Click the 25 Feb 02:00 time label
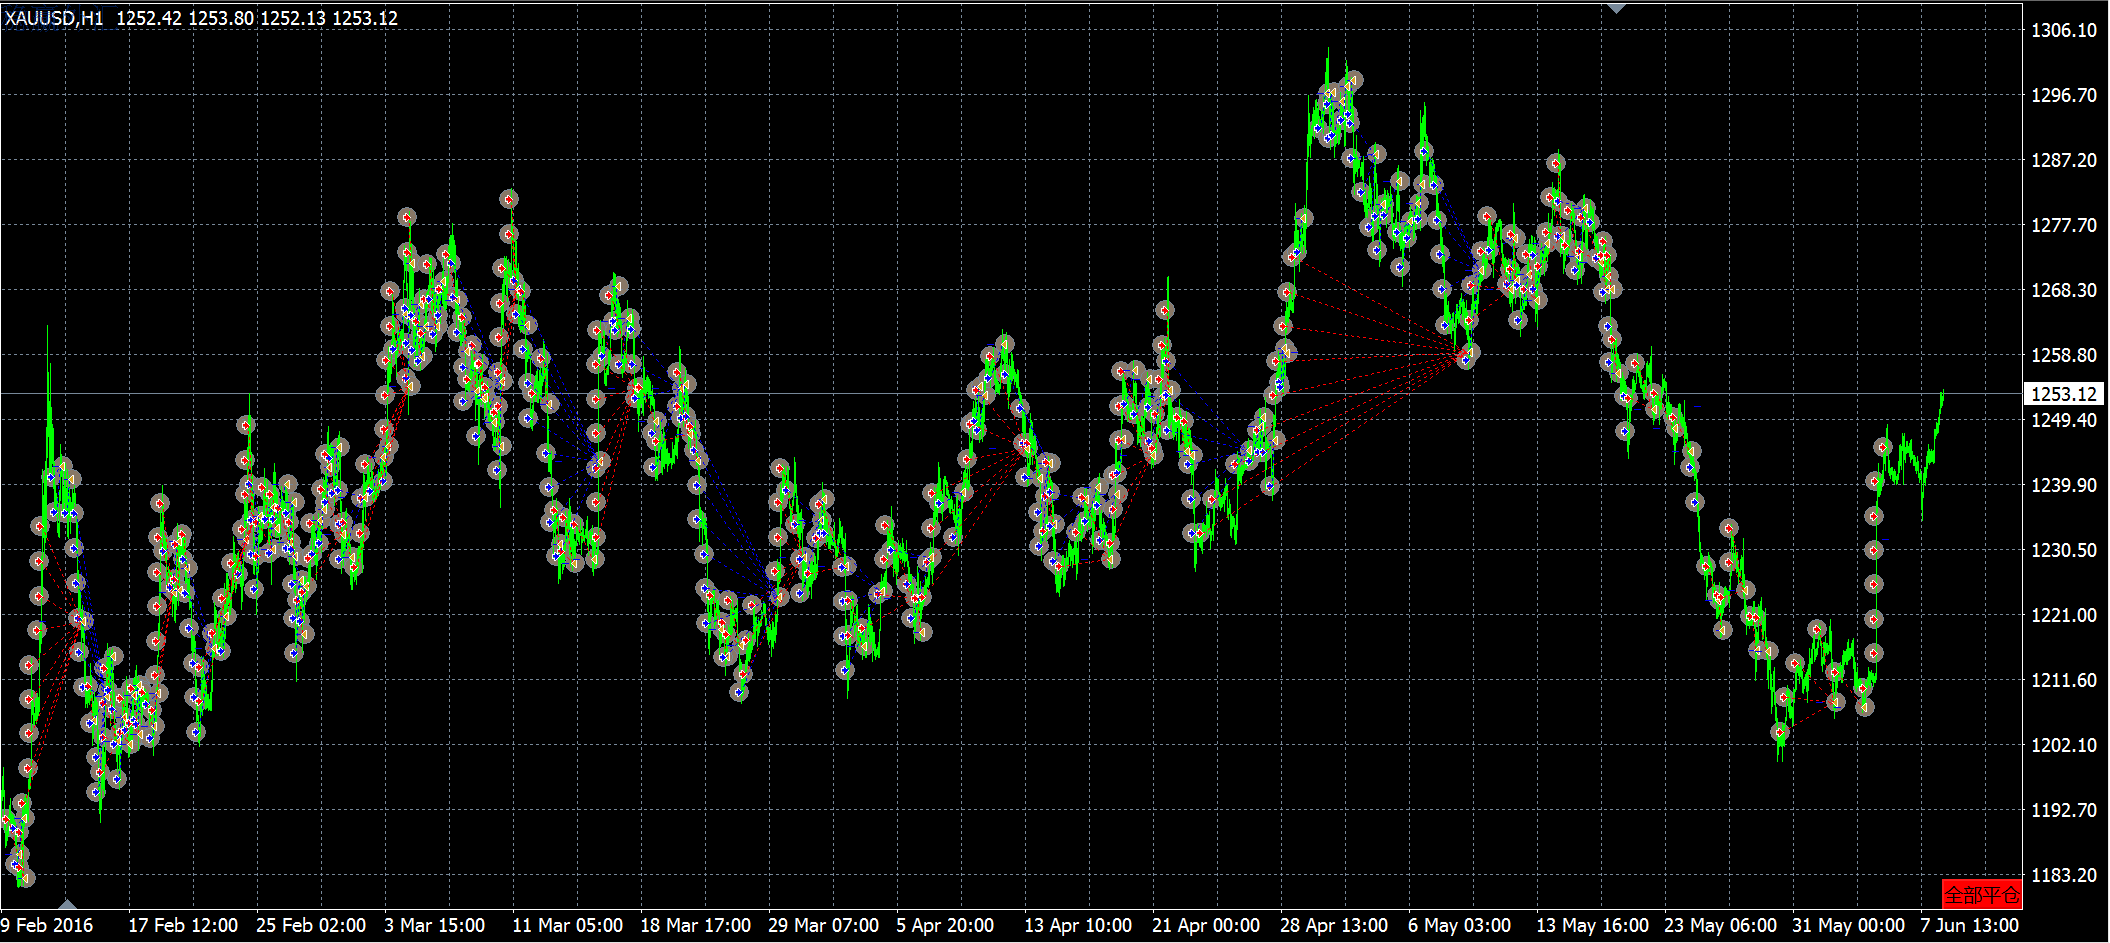Viewport: 2110px width, 943px height. click(x=311, y=925)
